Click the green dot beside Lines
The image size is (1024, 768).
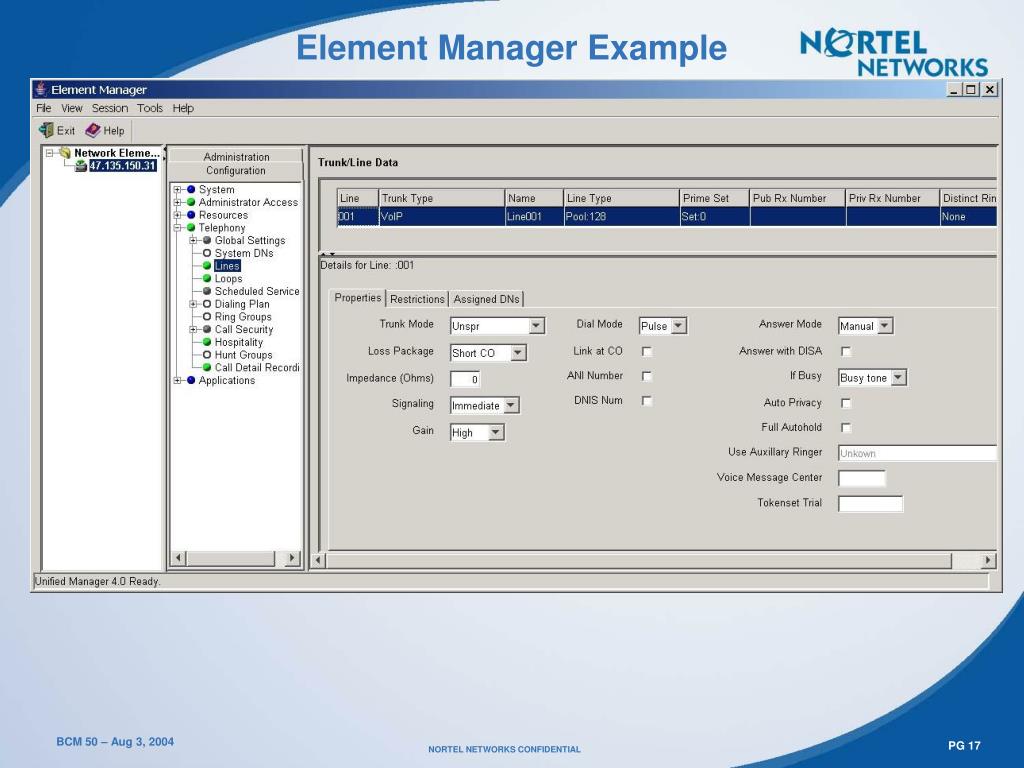pyautogui.click(x=207, y=266)
